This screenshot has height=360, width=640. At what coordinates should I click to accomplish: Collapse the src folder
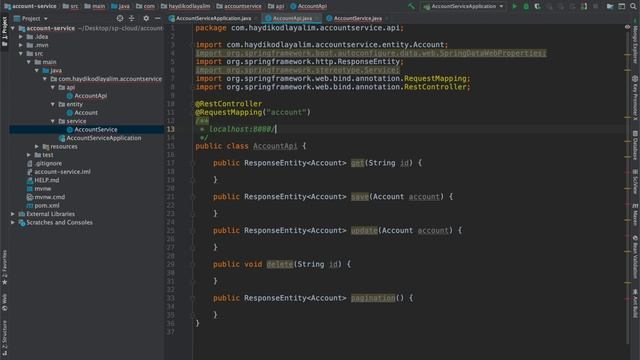[x=21, y=53]
